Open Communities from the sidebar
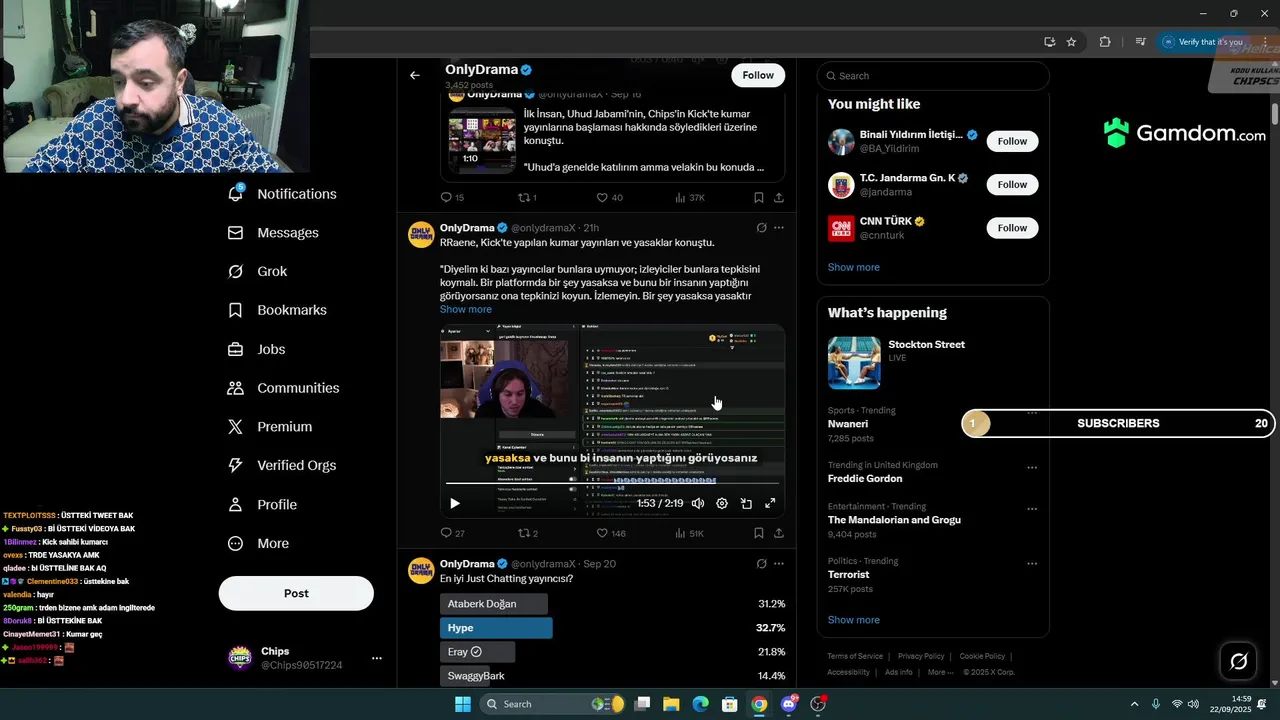1280x720 pixels. 284,388
